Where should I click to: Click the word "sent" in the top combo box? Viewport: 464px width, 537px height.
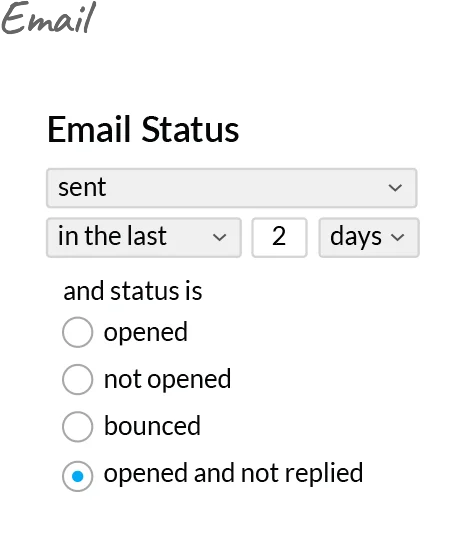(82, 188)
